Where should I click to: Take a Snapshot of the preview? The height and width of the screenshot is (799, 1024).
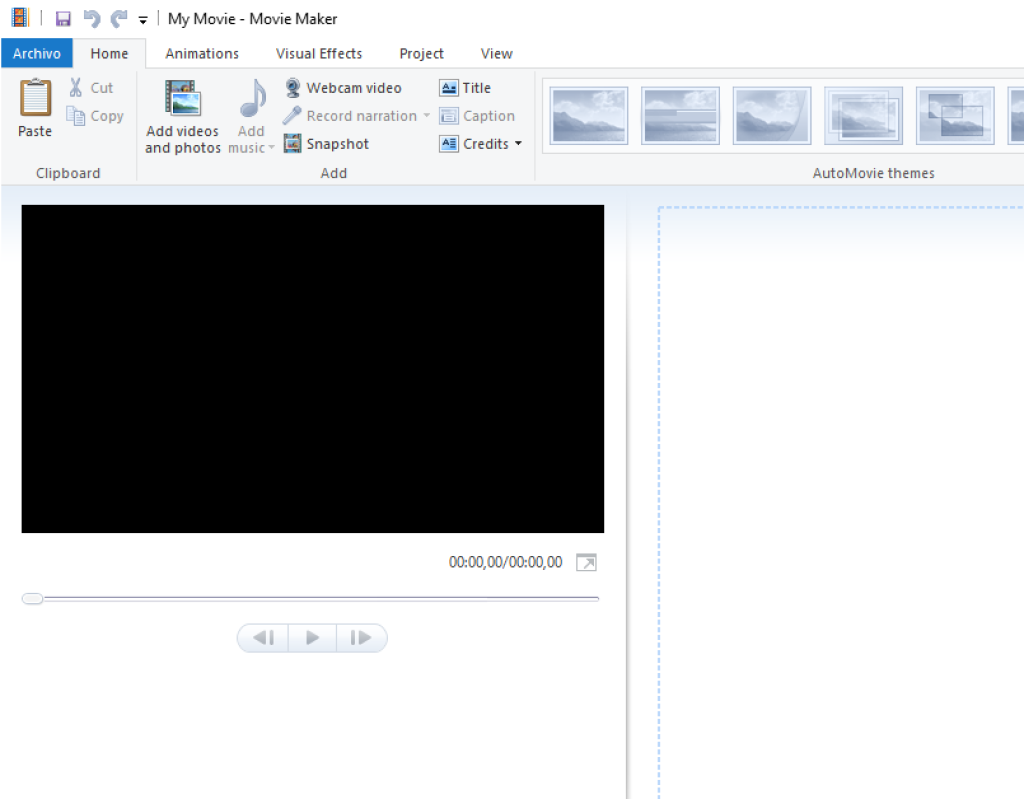293,143
